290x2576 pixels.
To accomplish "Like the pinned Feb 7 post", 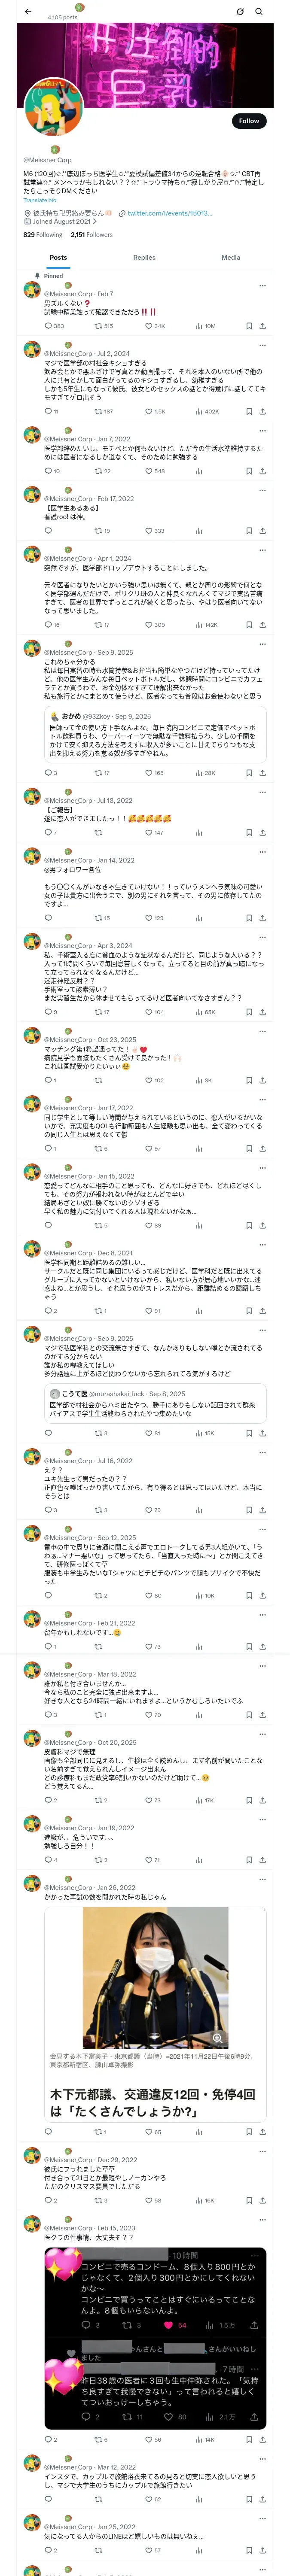I will (x=149, y=326).
